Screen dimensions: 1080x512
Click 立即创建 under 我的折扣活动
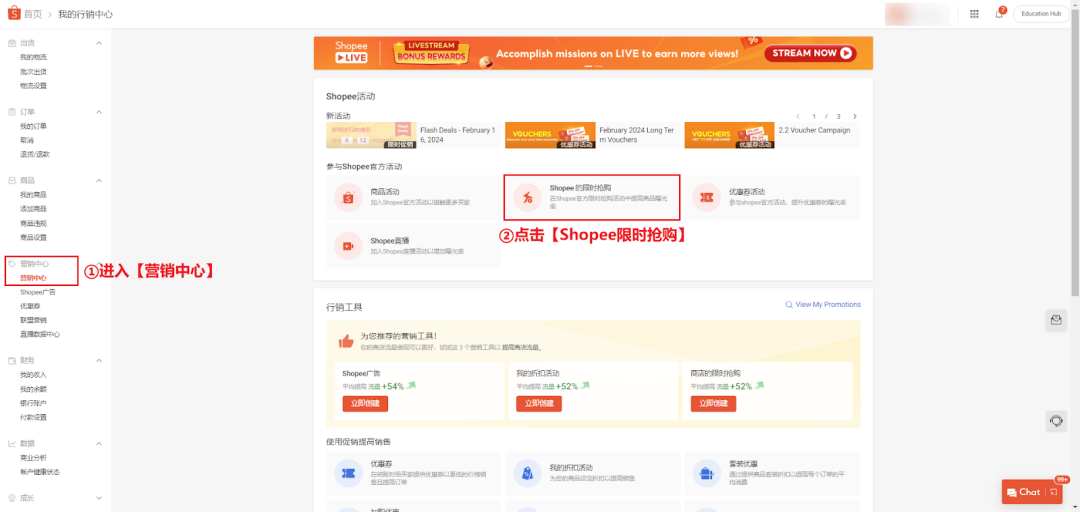click(539, 404)
